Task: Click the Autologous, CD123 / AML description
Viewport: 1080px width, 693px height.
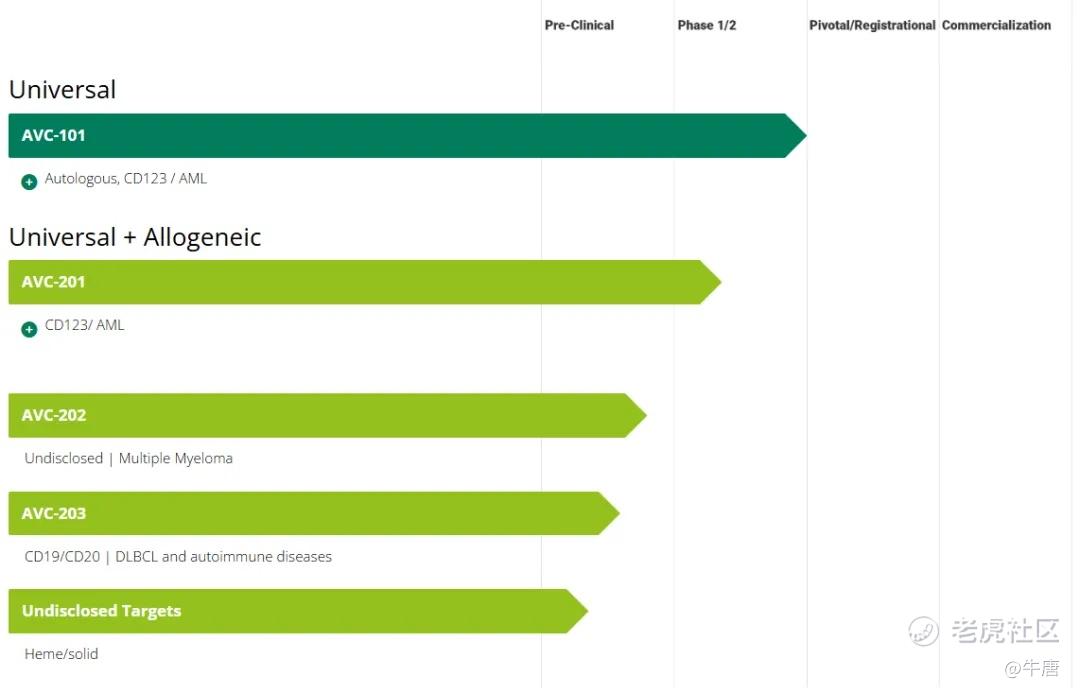Action: tap(125, 178)
